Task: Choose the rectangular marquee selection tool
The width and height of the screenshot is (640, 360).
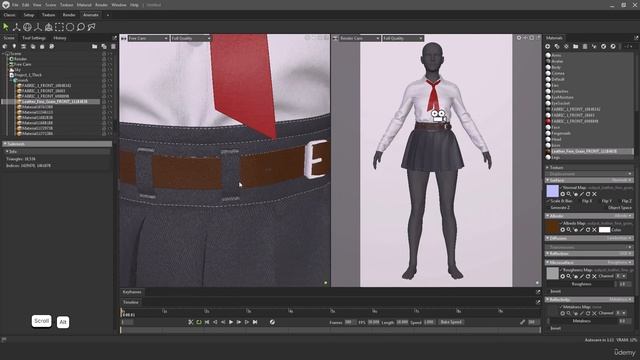Action: (60, 27)
